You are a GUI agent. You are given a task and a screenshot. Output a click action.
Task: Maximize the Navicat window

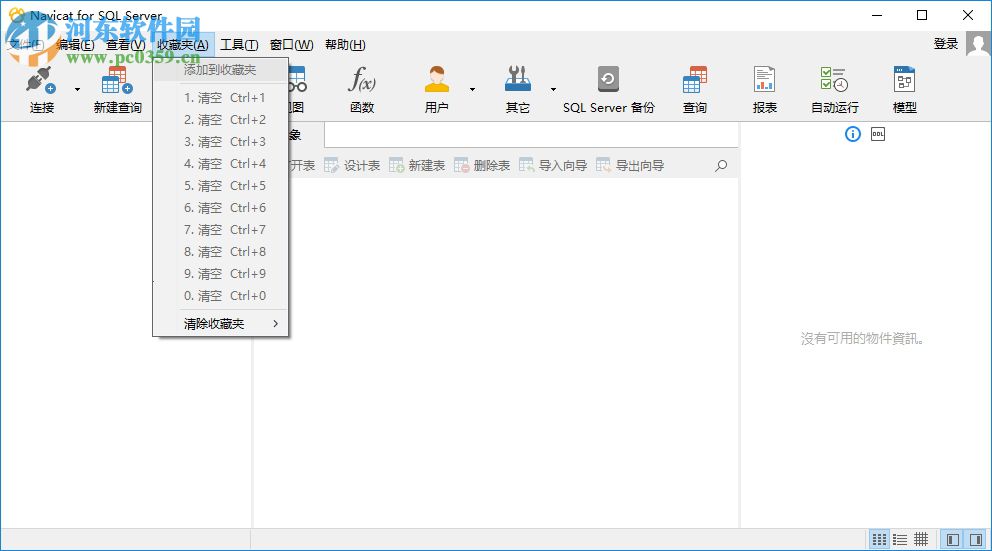pos(922,15)
